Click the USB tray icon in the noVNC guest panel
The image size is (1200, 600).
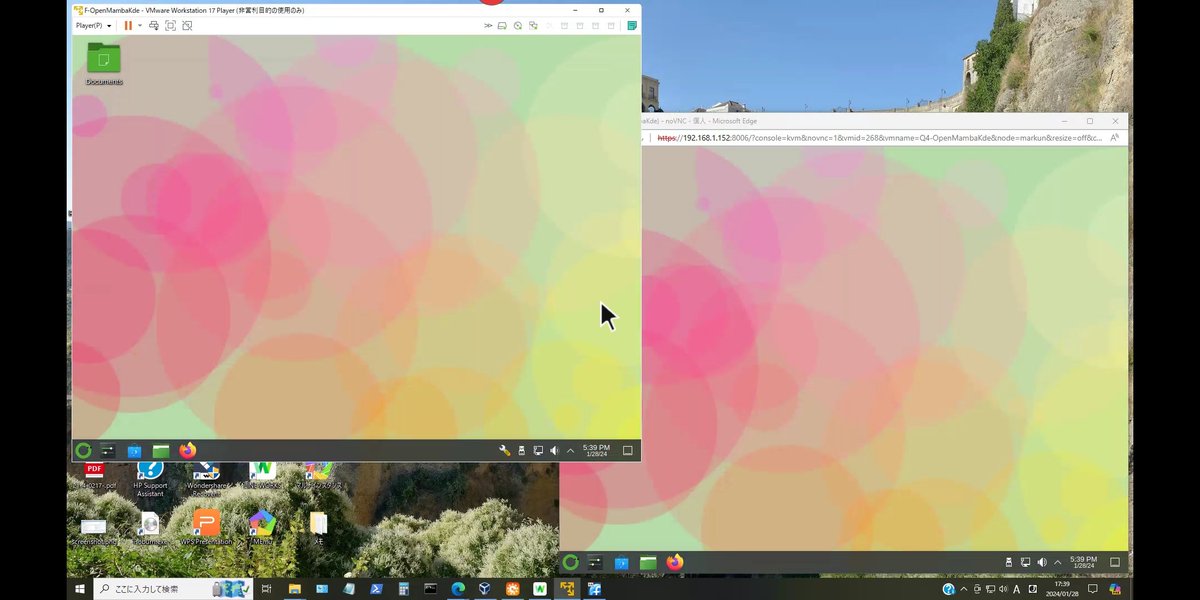click(1009, 563)
